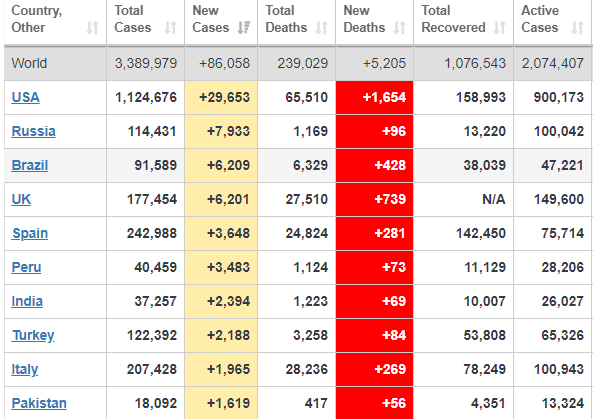Open the USA country link
This screenshot has height=419, width=593.
tap(25, 97)
